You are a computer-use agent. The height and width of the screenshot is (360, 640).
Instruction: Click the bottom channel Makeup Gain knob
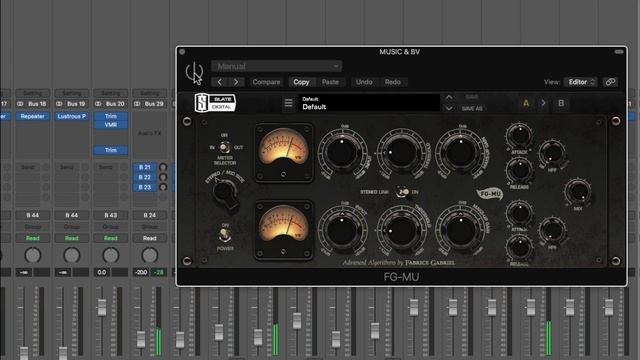(x=460, y=231)
